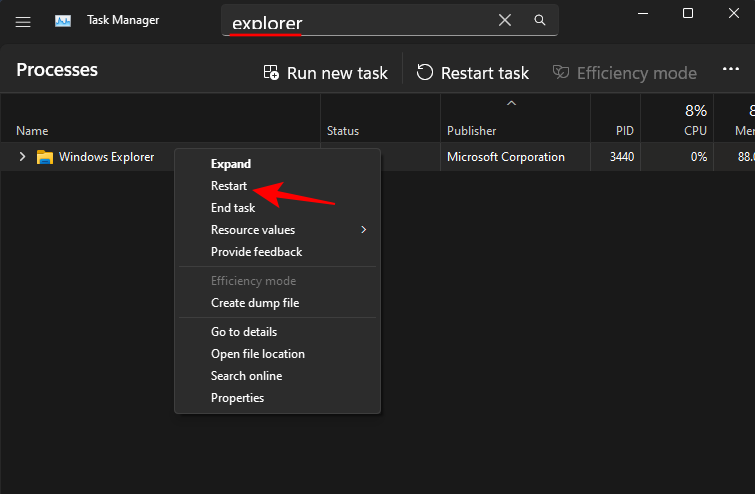Collapse the column header chevron

pyautogui.click(x=511, y=103)
